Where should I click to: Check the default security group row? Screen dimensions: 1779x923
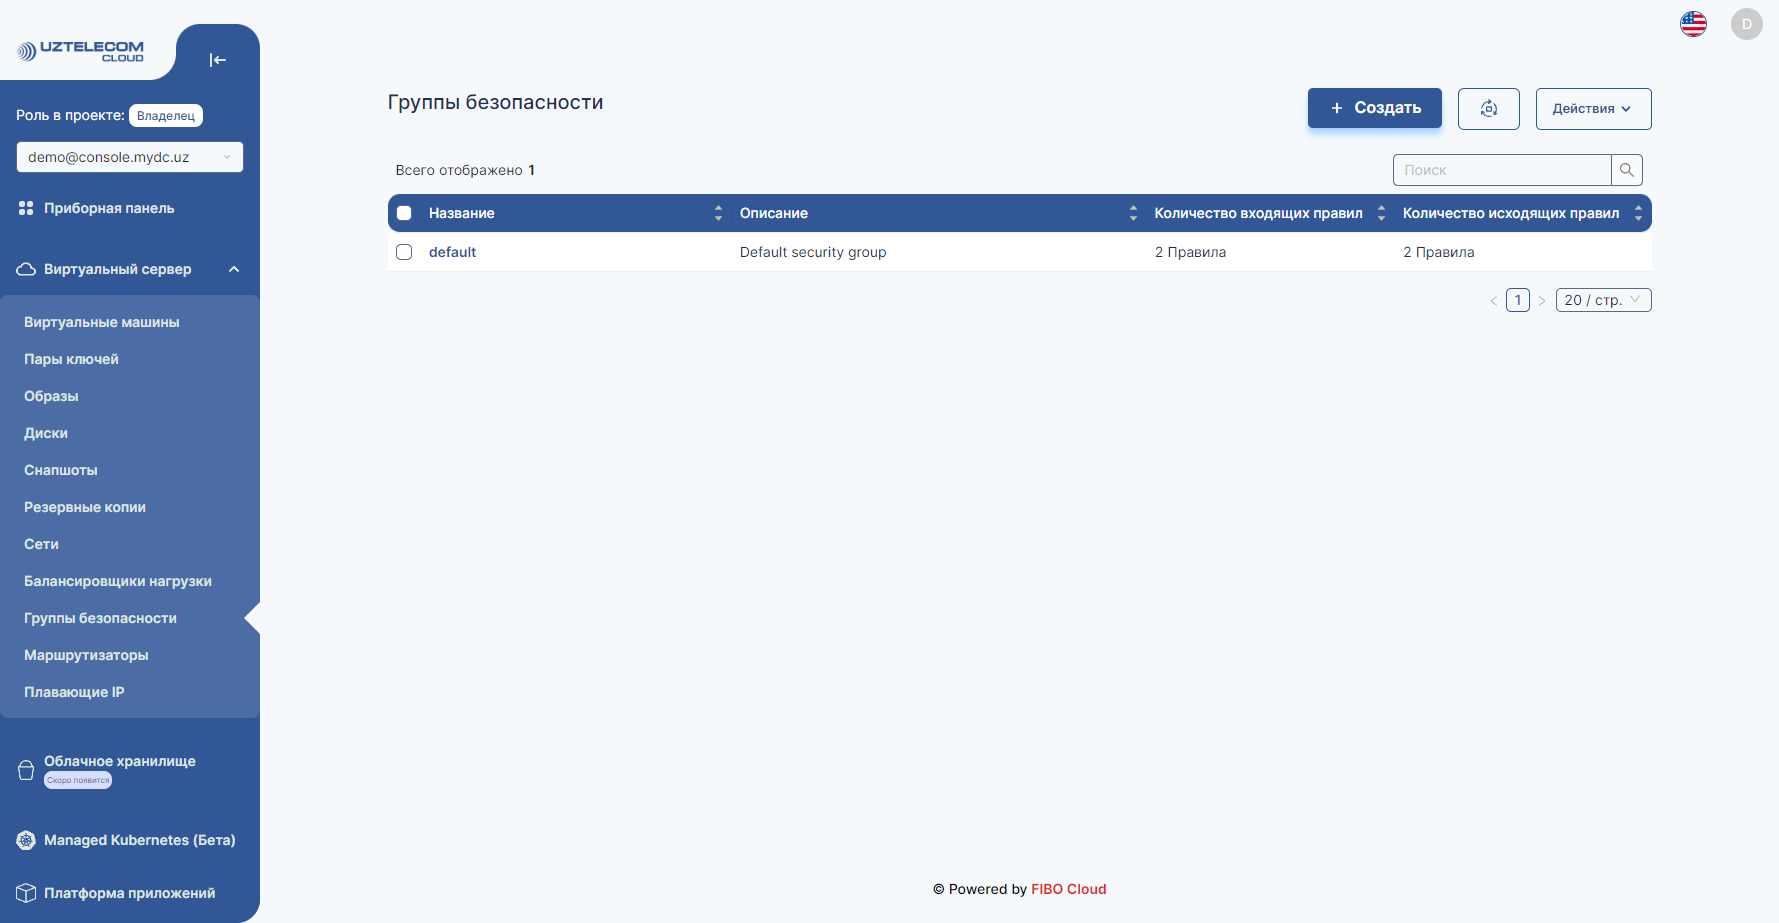point(404,252)
